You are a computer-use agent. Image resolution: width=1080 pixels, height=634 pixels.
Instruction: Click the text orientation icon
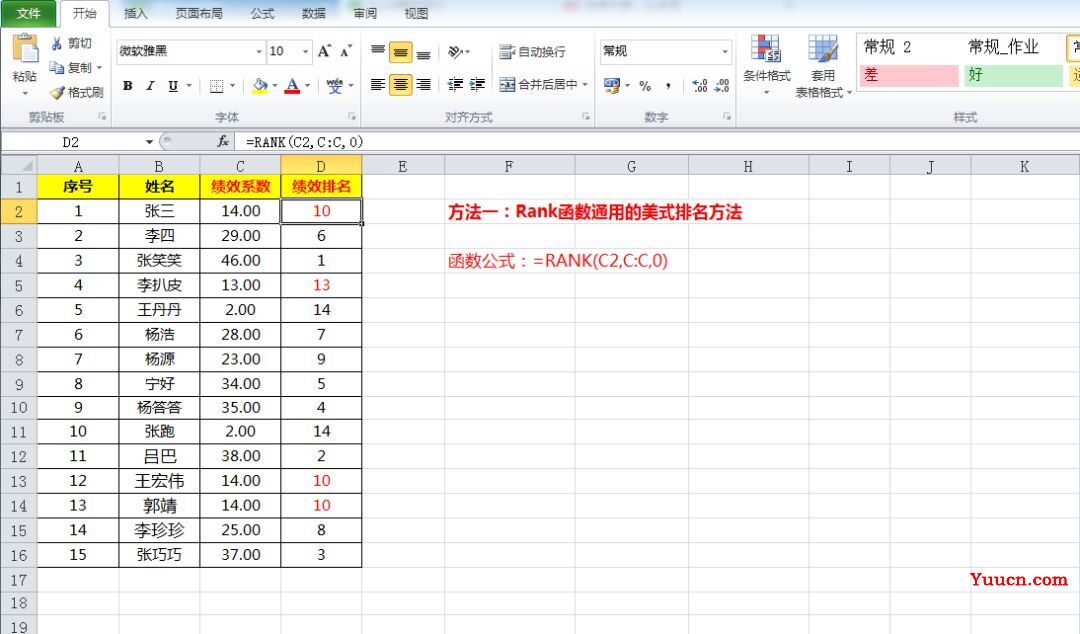455,52
